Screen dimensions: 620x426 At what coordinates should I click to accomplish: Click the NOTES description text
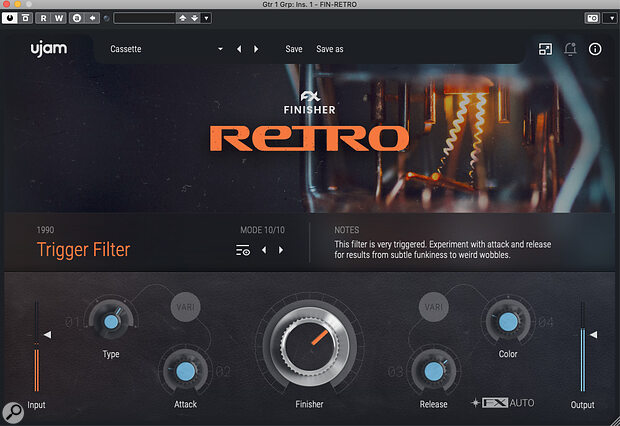[442, 250]
